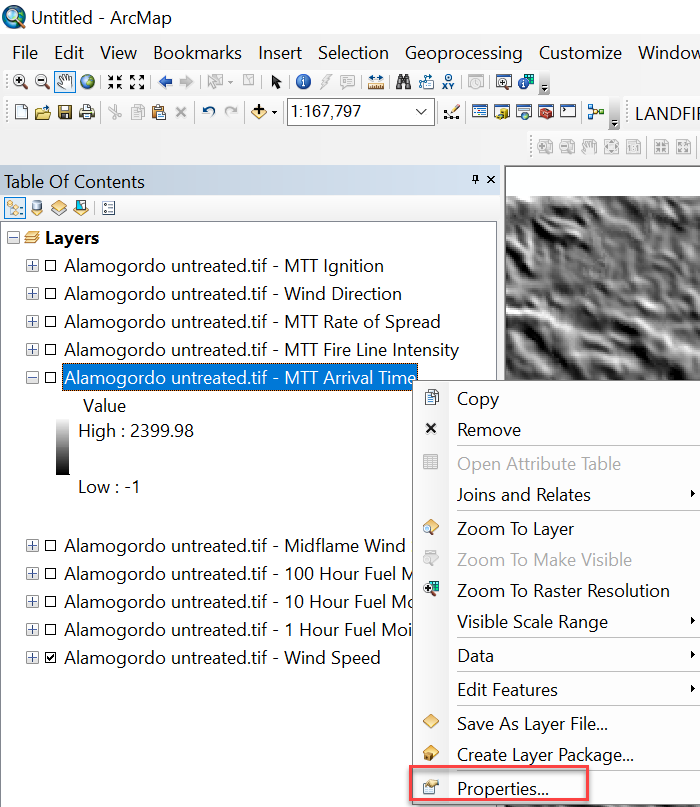Open the Table Of Contents window icon
Viewport: 700px width, 807px height.
click(480, 112)
